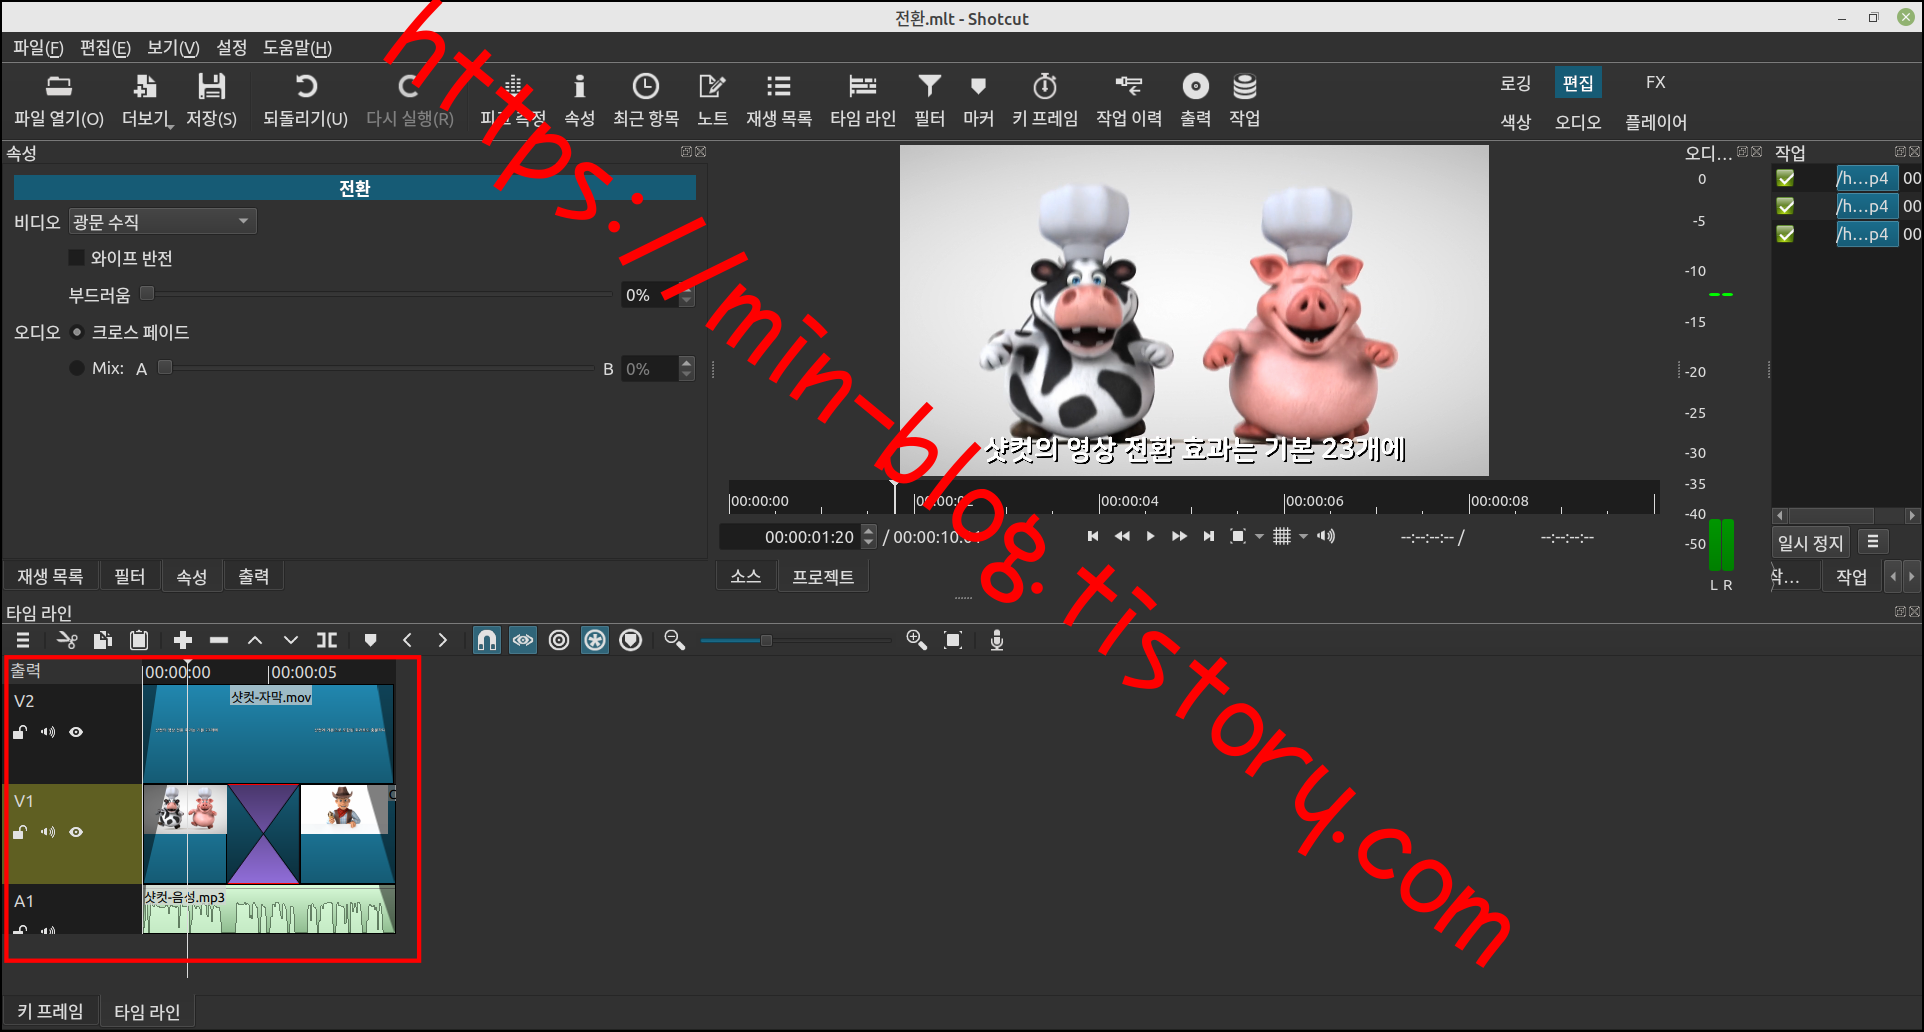1924x1032 pixels.
Task: Toggle timeline snapping magnet button
Action: pyautogui.click(x=487, y=640)
